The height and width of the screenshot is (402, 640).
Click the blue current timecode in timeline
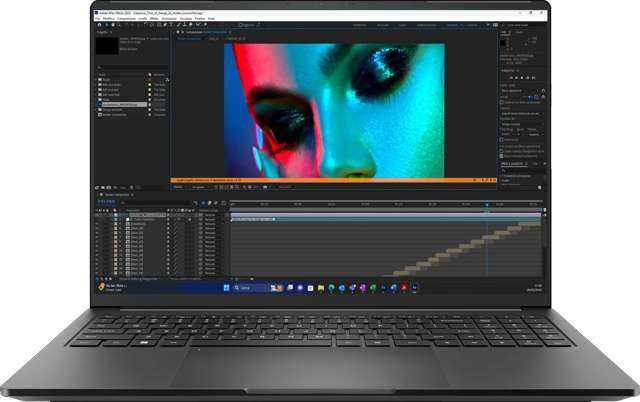point(106,202)
